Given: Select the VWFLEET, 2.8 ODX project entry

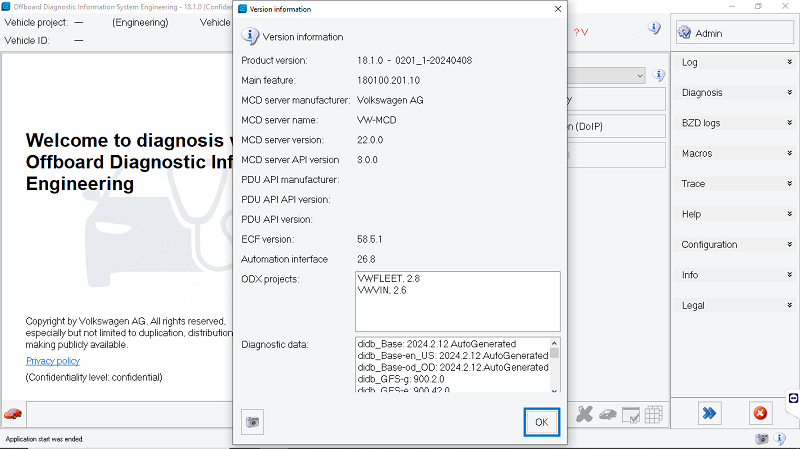Looking at the screenshot, I should point(389,278).
